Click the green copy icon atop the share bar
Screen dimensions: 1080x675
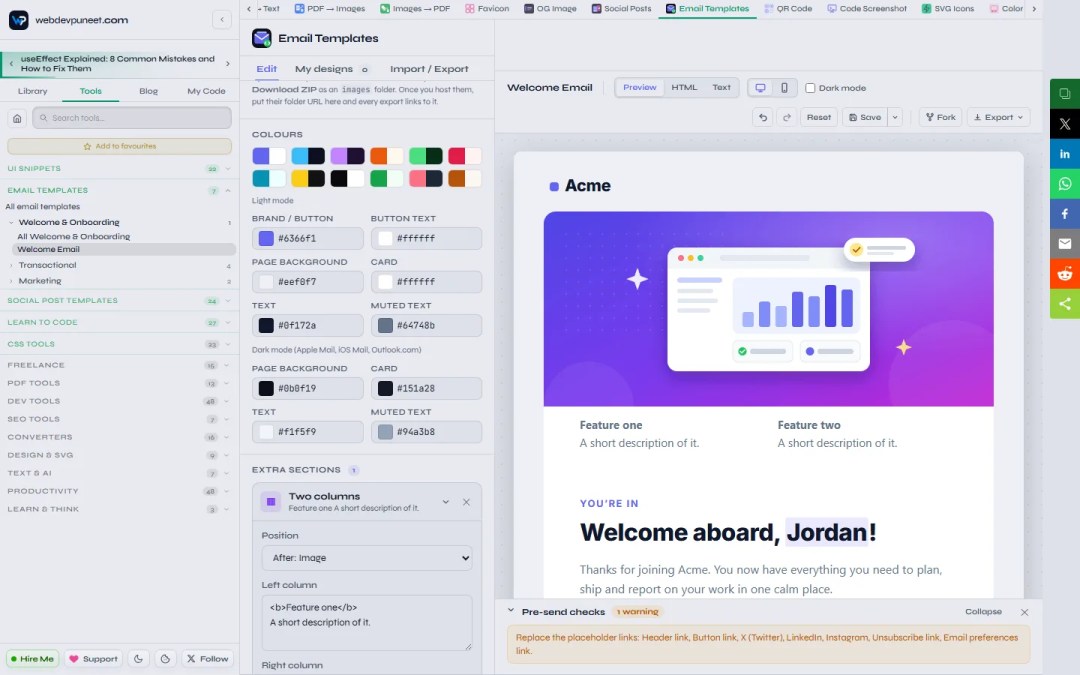tap(1065, 94)
